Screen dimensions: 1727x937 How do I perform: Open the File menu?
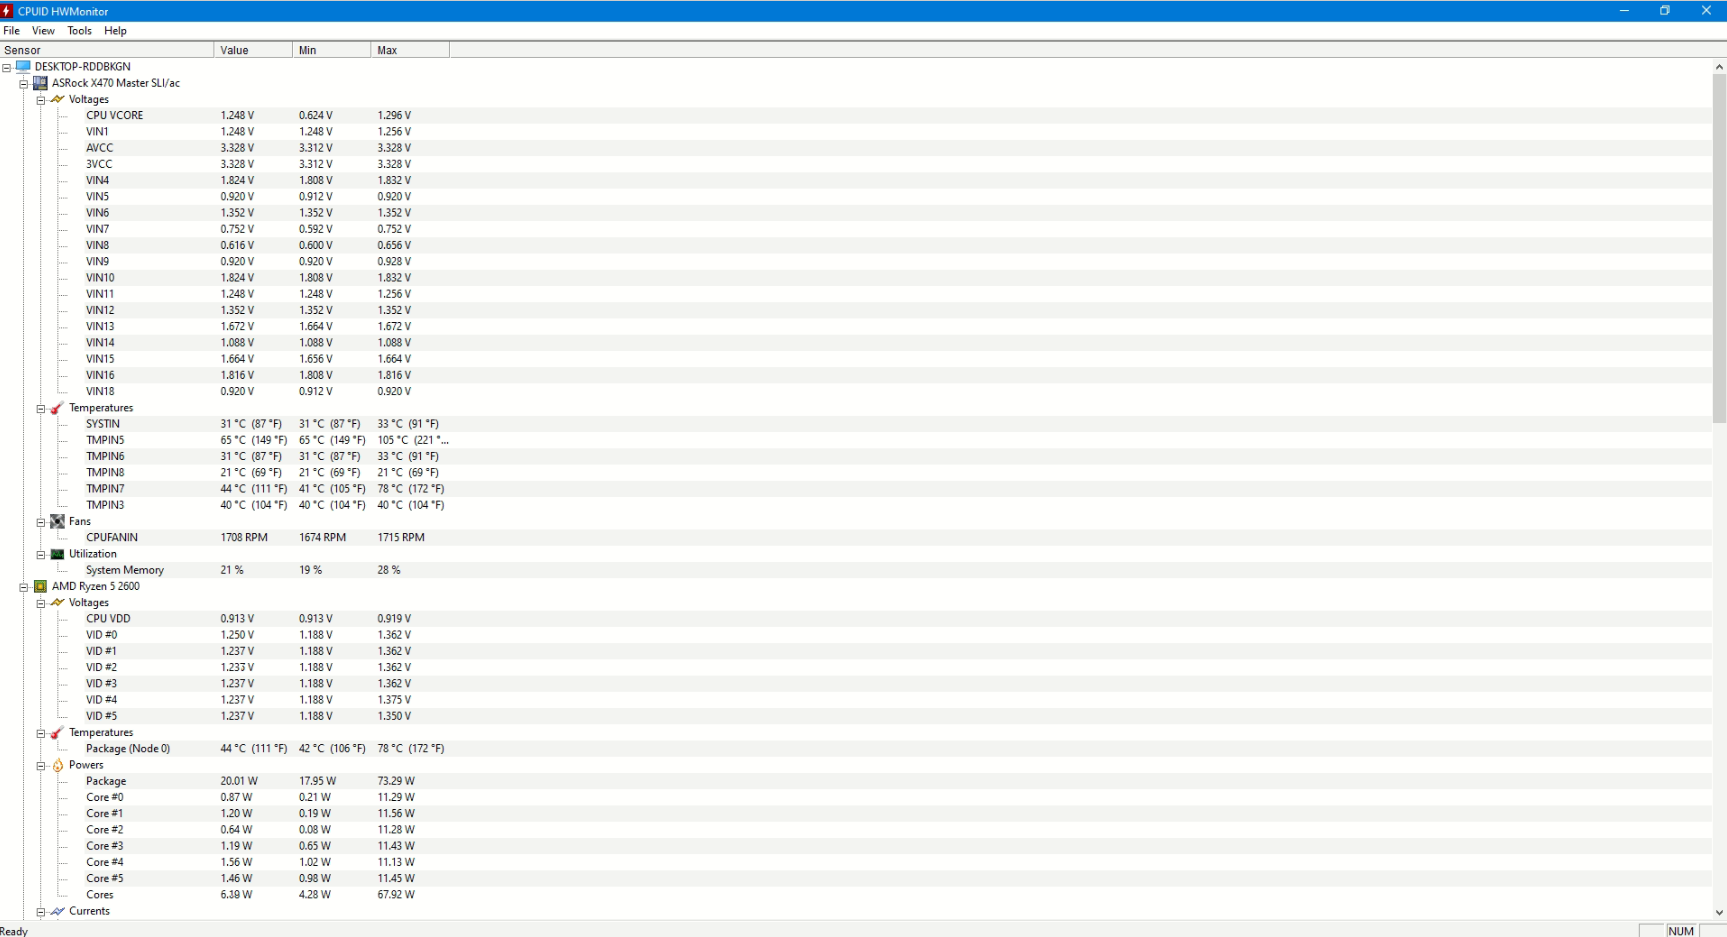pos(12,31)
